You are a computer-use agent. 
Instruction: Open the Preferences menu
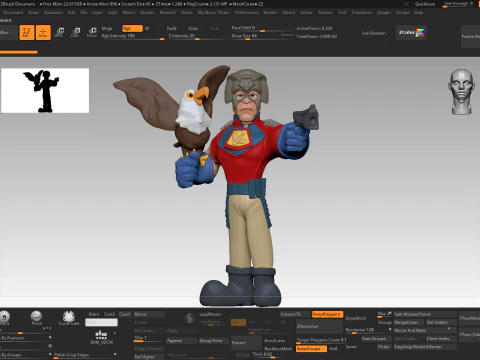click(x=246, y=12)
